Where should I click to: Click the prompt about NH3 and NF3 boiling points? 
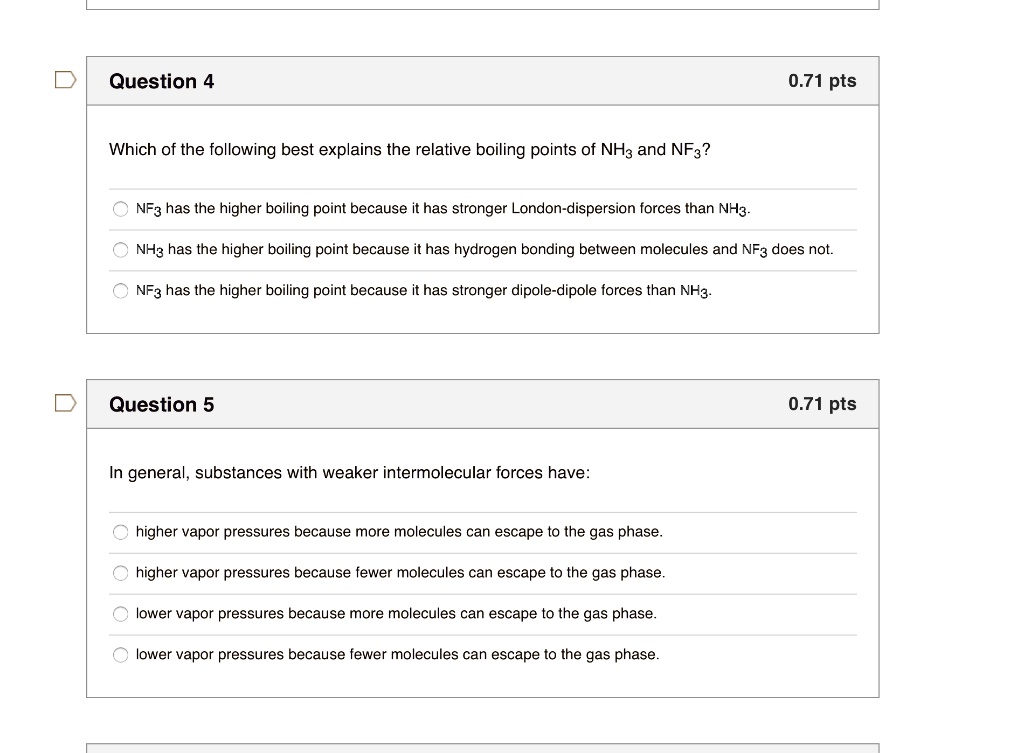[410, 150]
